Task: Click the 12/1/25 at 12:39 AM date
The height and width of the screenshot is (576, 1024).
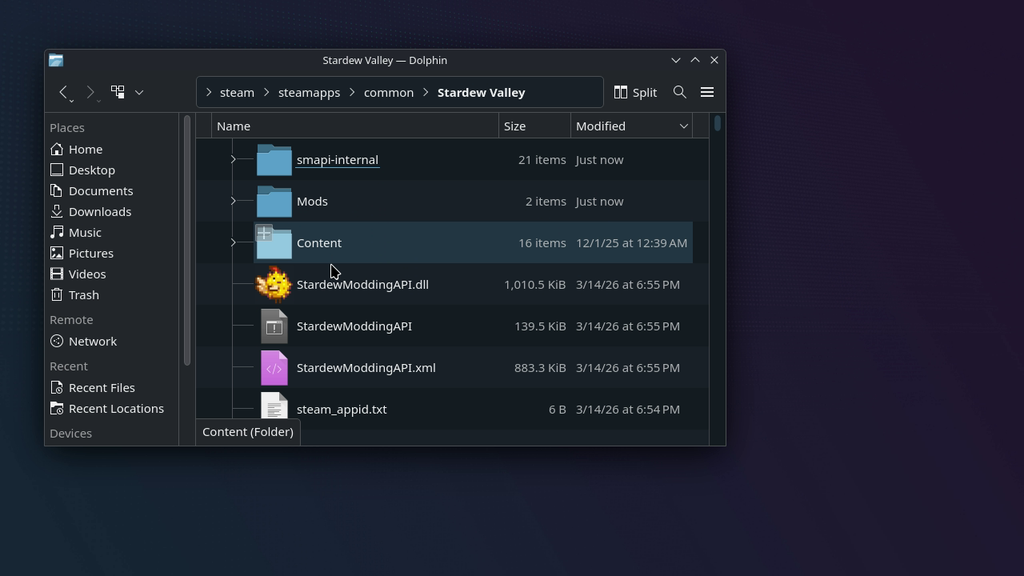Action: (x=632, y=243)
